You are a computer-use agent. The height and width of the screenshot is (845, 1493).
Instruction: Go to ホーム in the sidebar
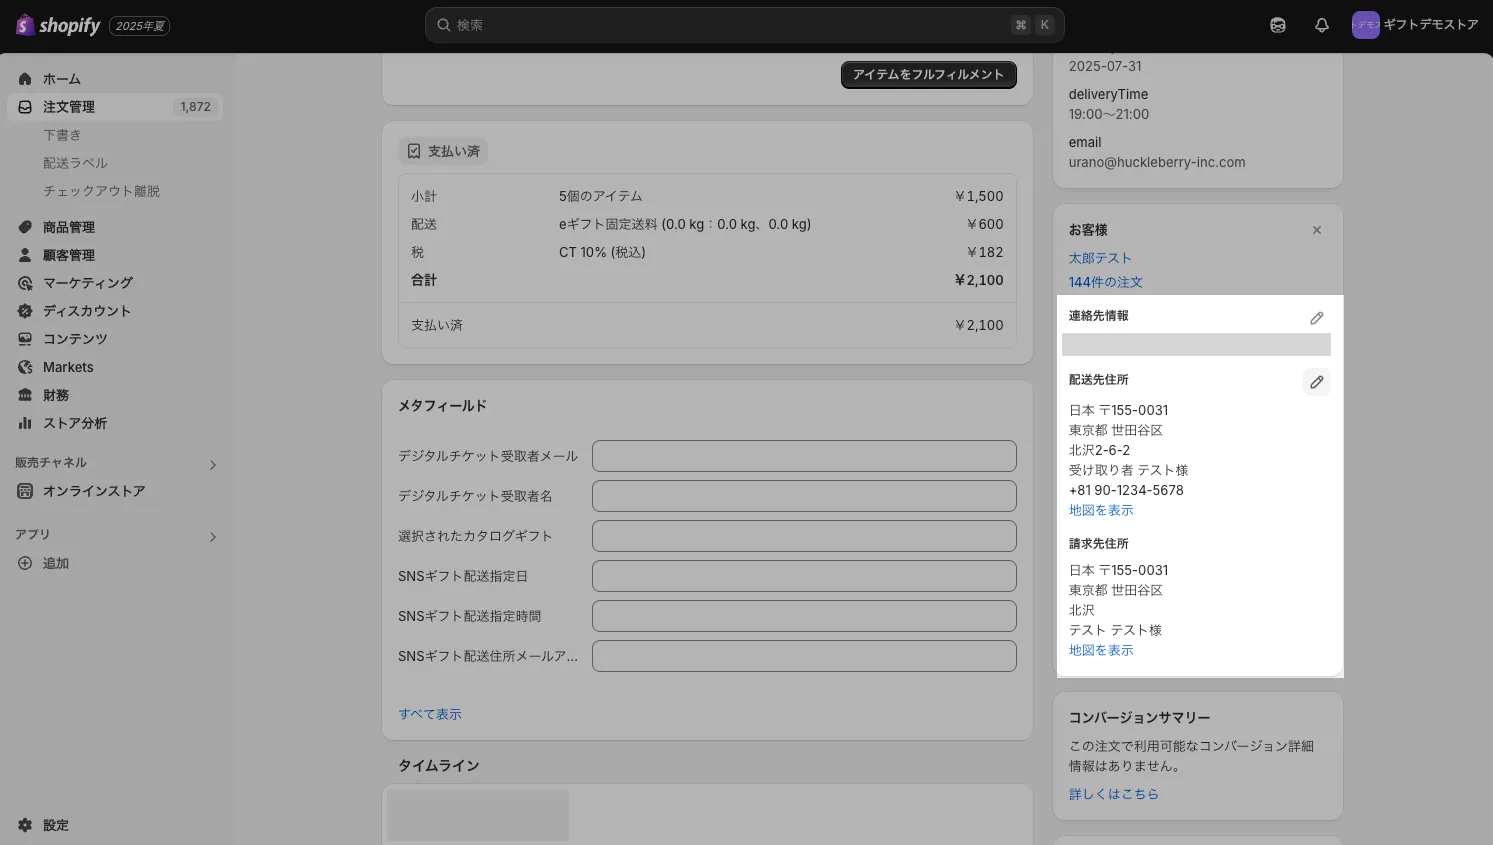pos(61,79)
